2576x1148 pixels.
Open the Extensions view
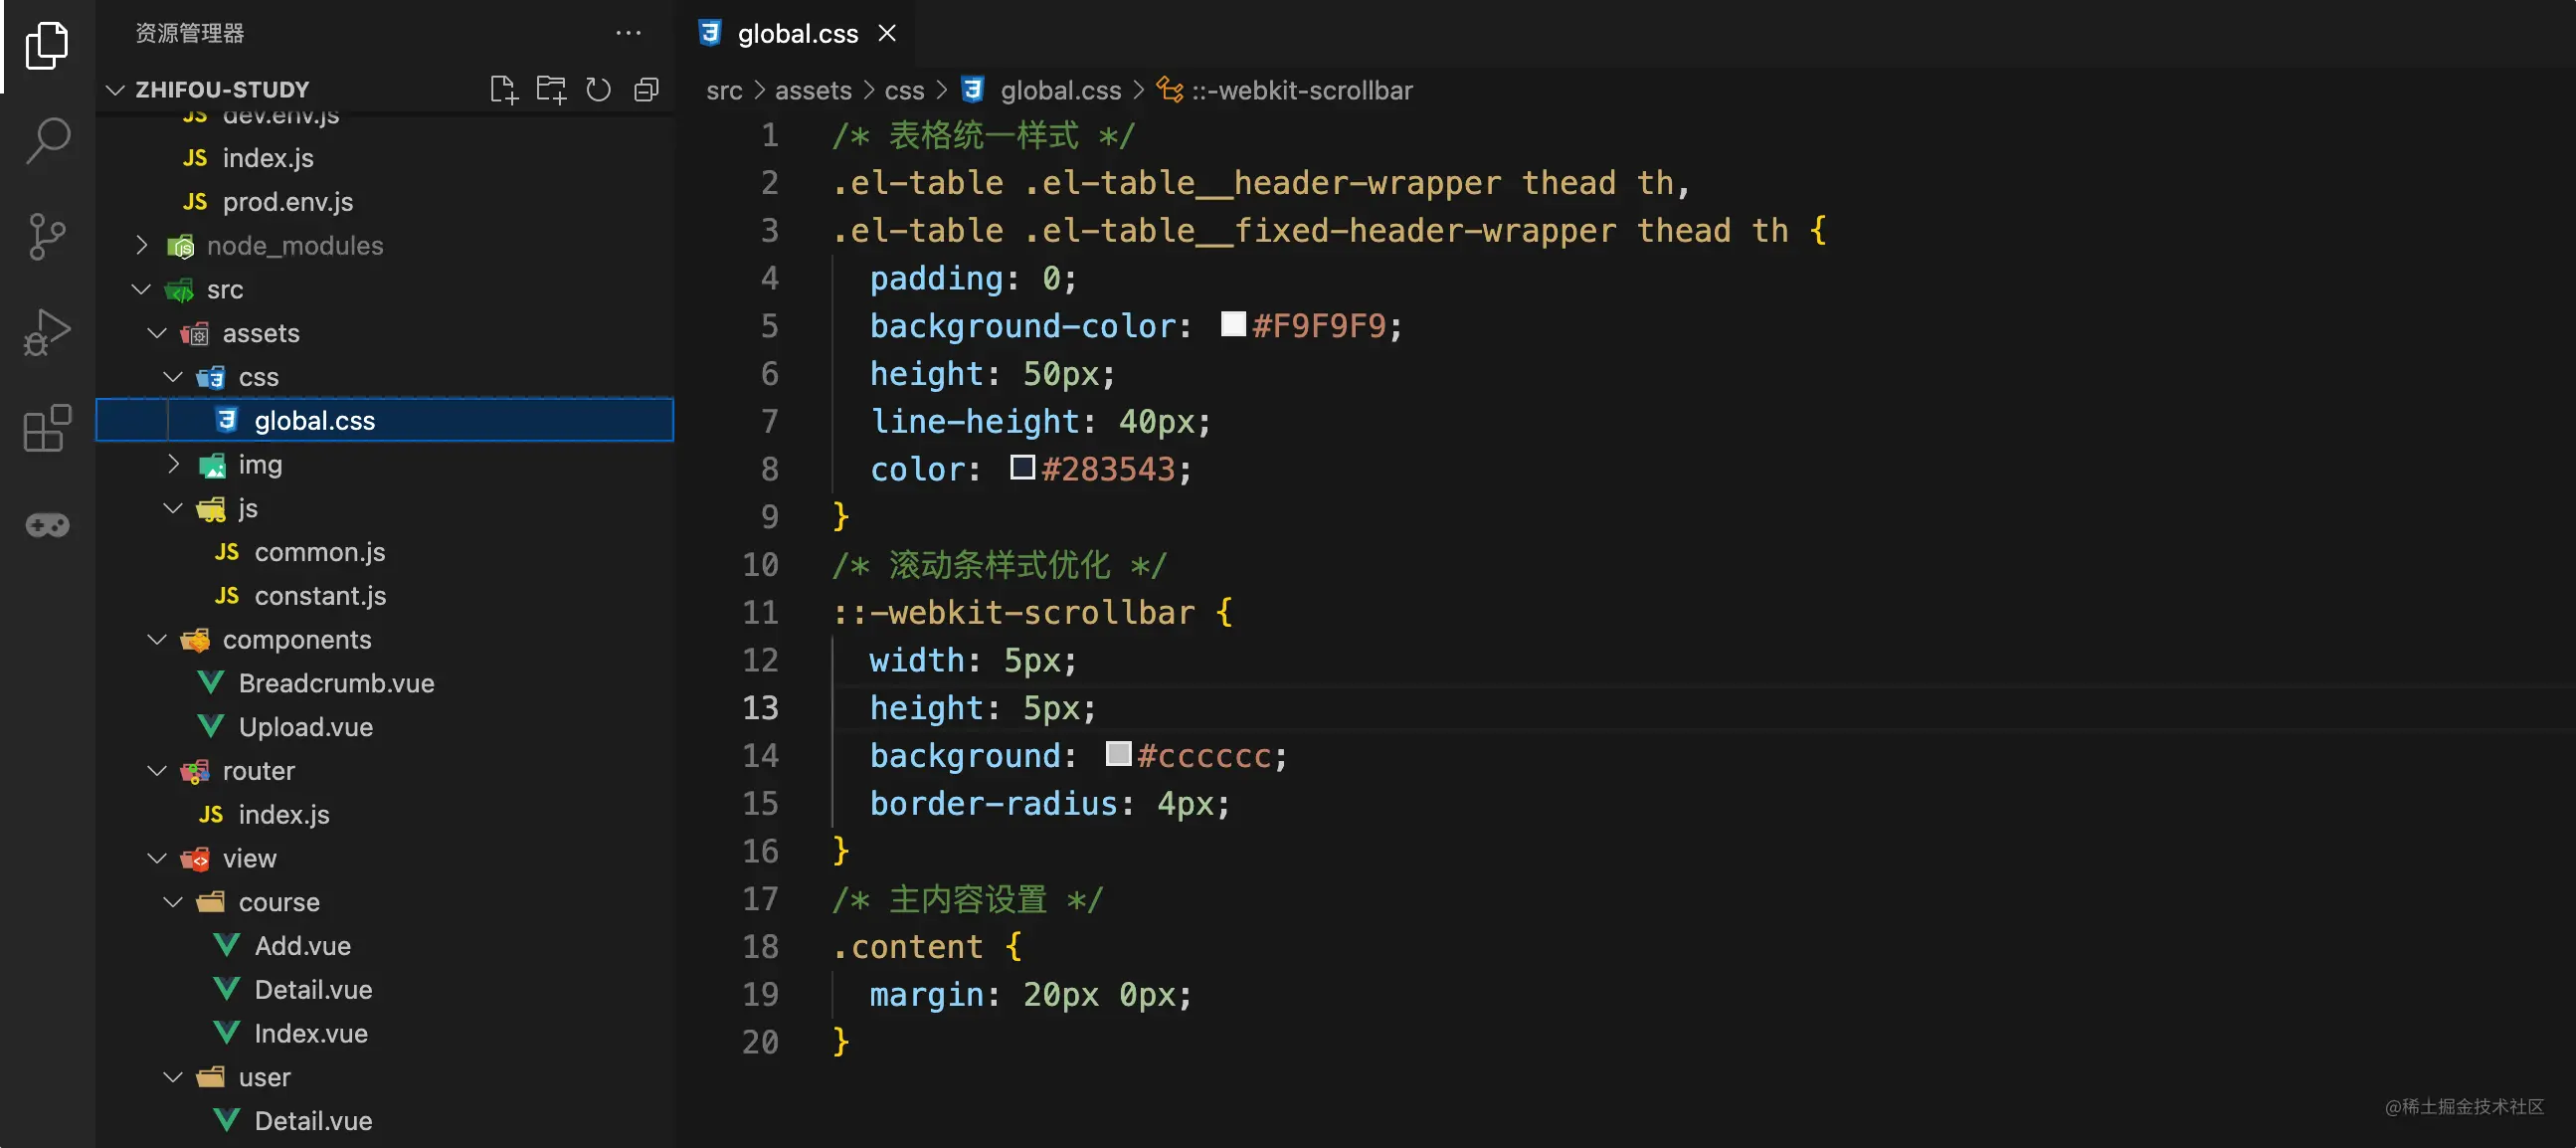tap(47, 428)
